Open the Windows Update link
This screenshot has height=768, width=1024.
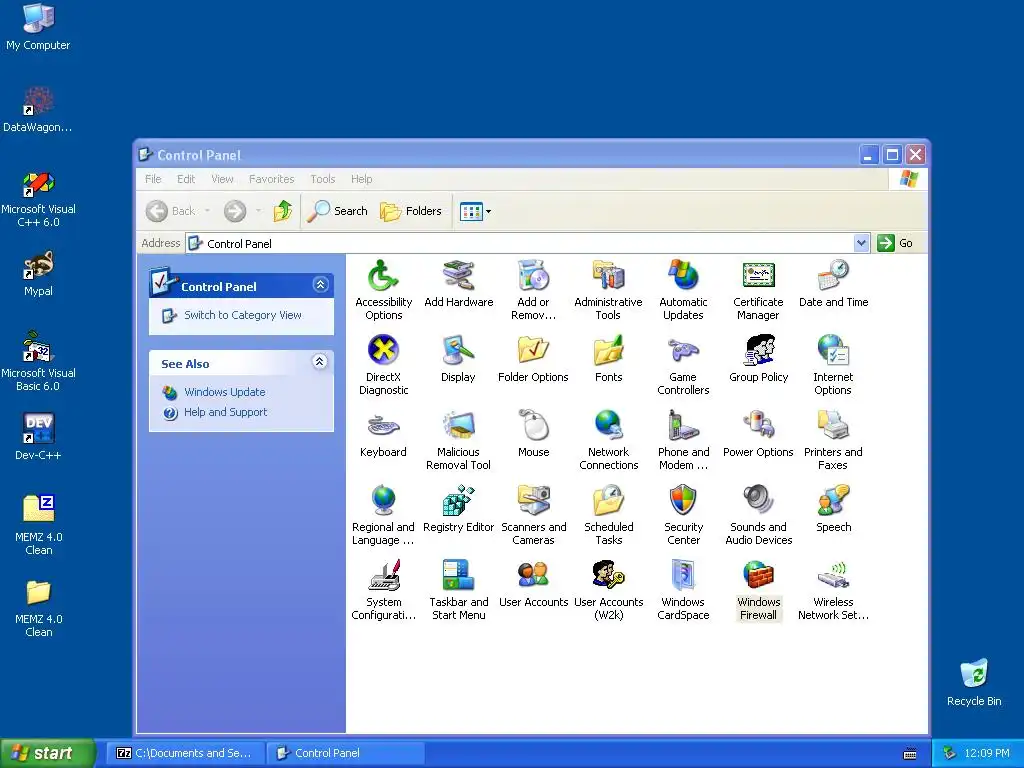pos(225,392)
